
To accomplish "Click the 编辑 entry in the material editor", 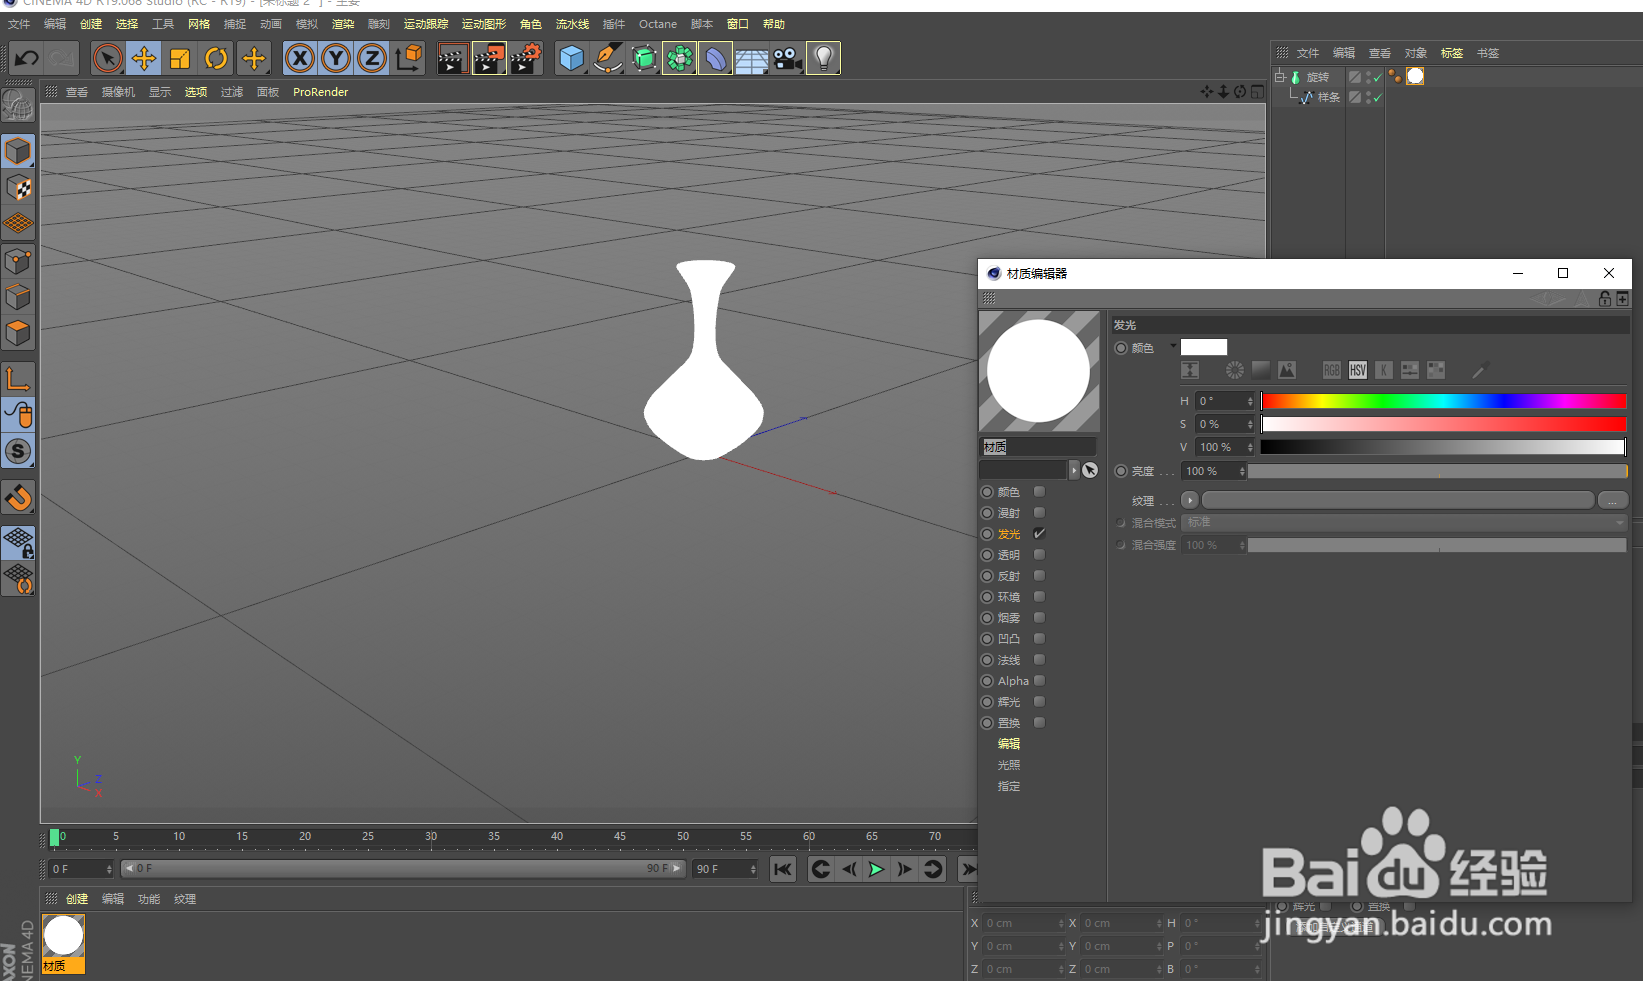I will 1008,743.
